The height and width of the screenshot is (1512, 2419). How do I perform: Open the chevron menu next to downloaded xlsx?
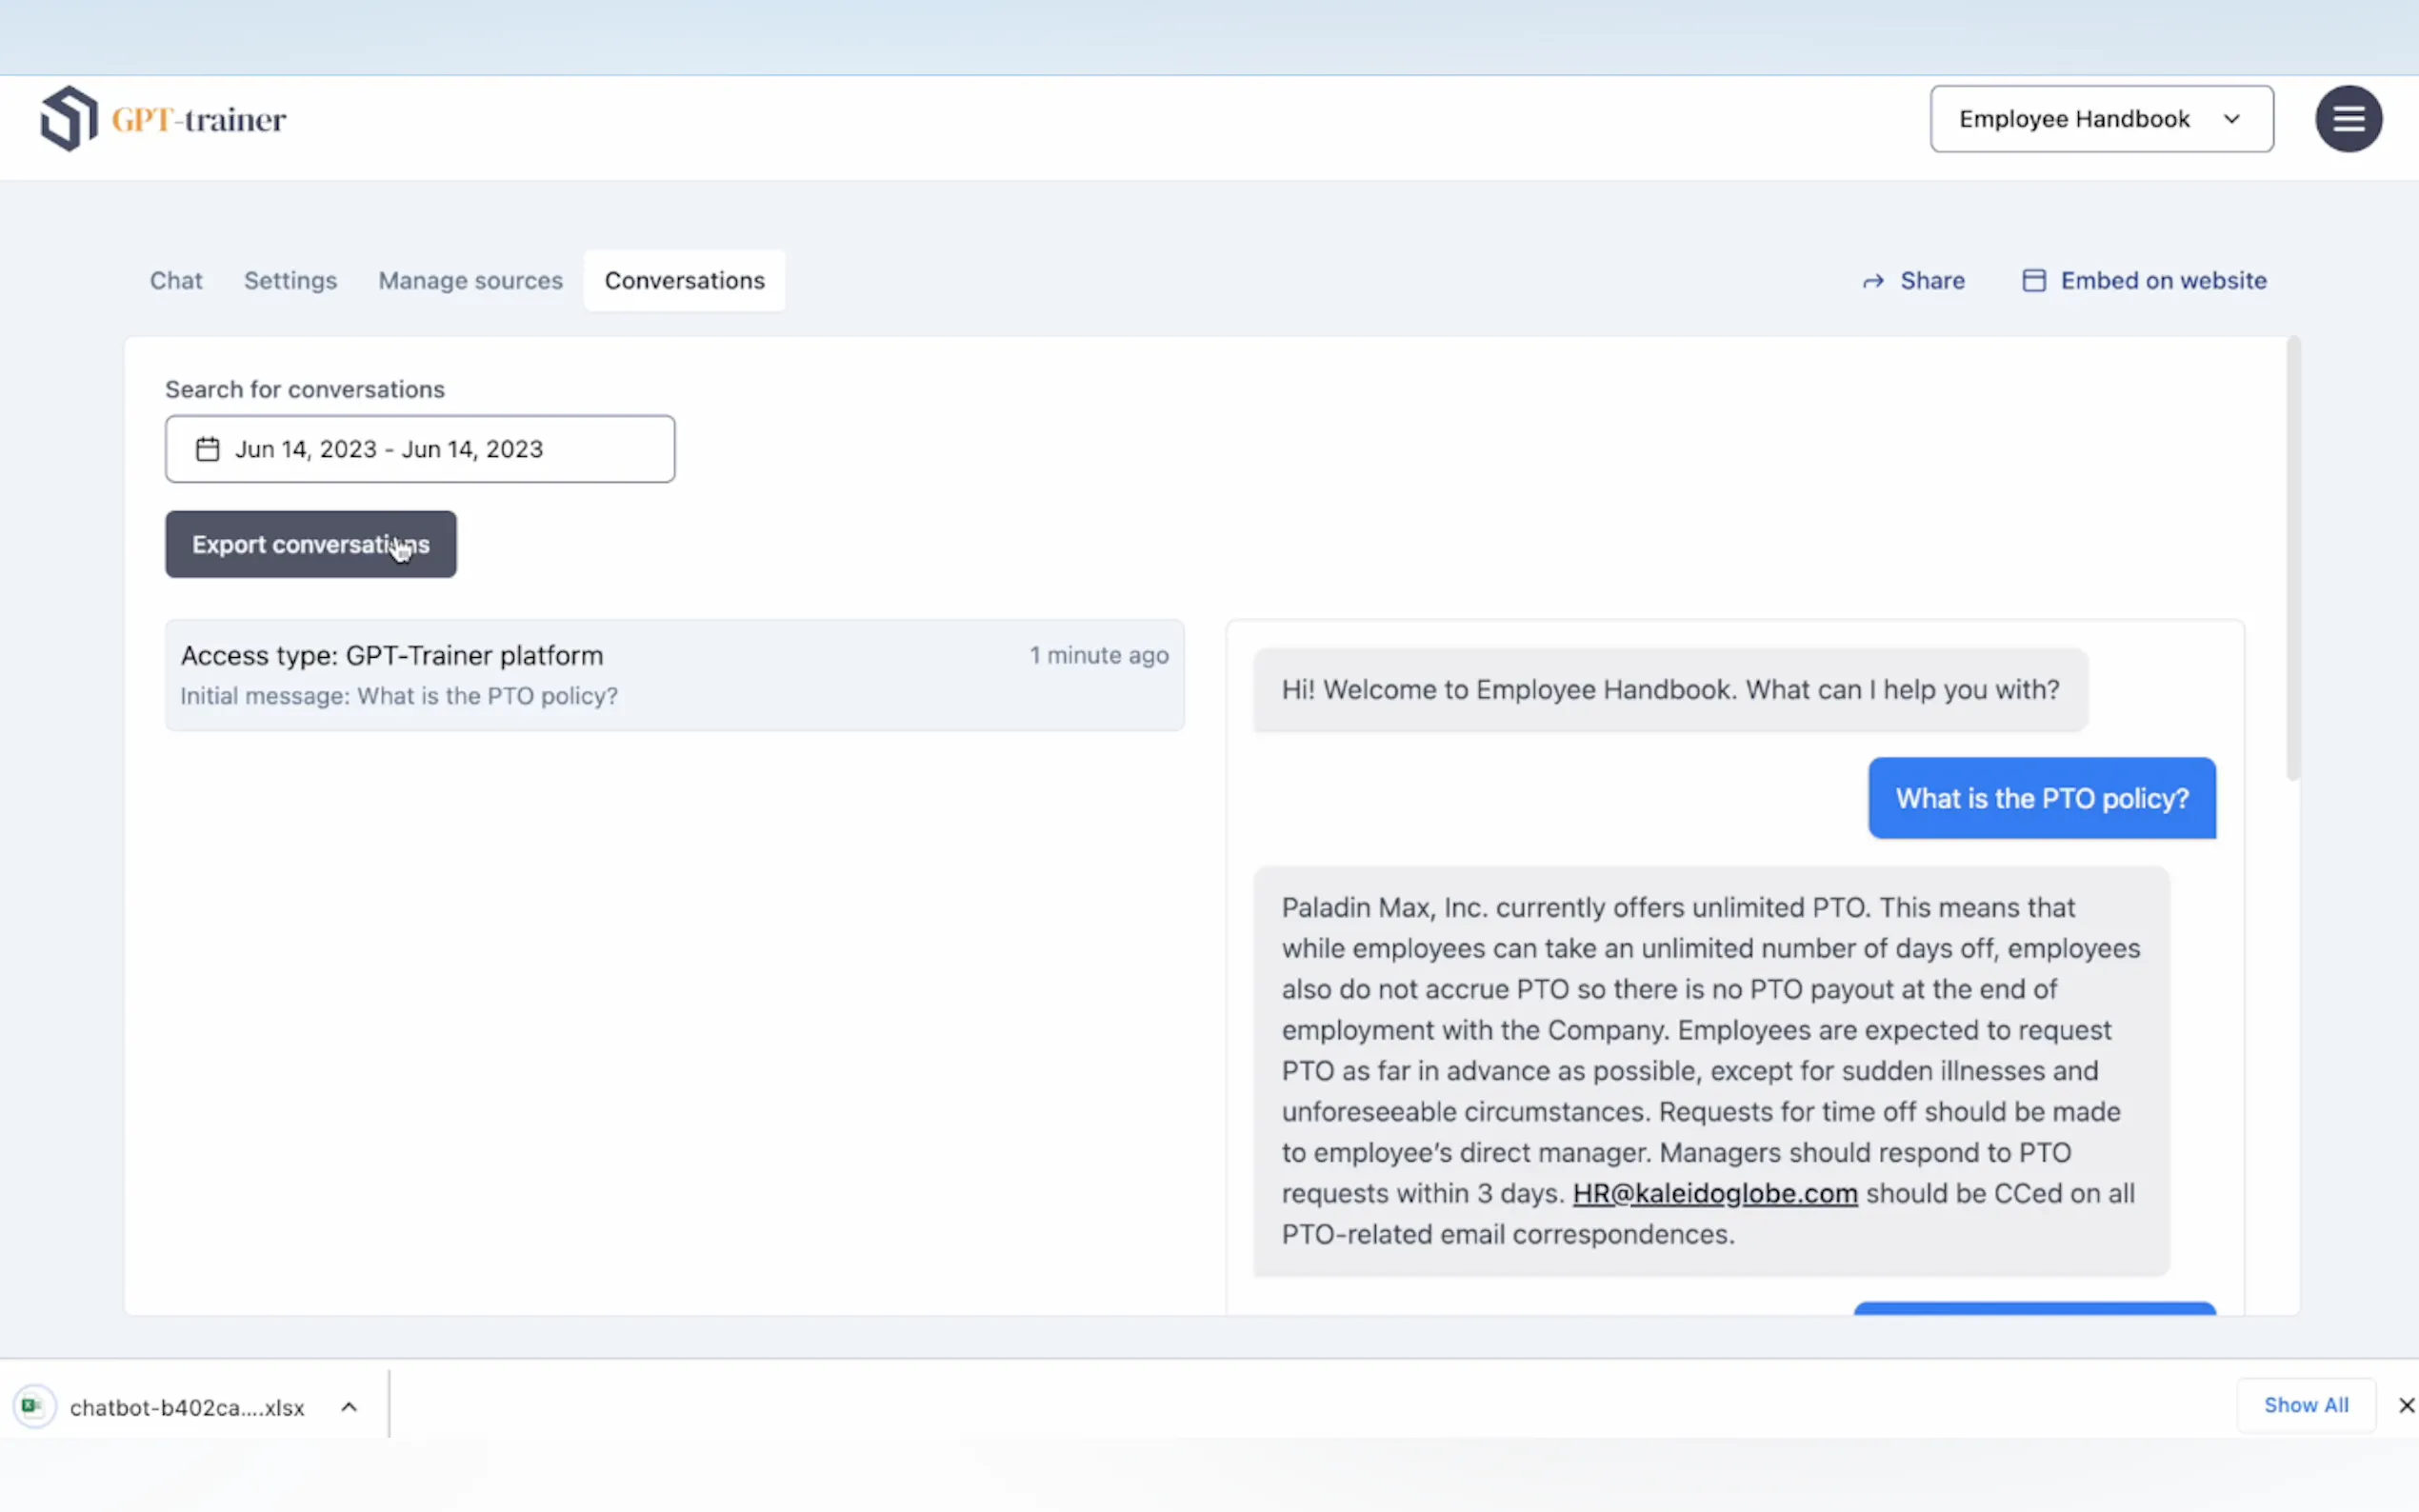click(349, 1407)
